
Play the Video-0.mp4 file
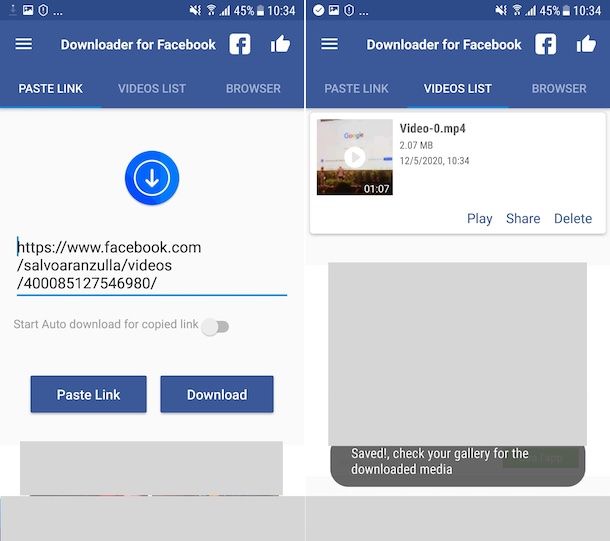[x=480, y=219]
